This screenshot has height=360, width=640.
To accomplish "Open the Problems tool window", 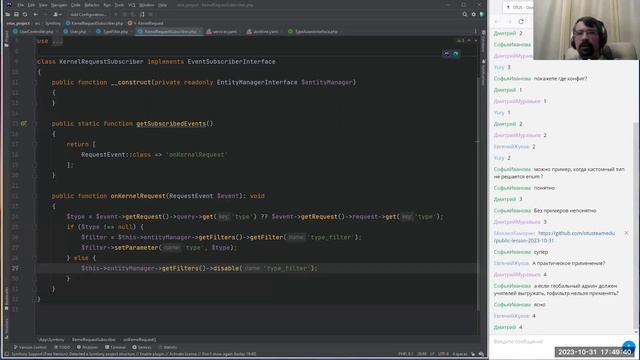I will pos(87,347).
